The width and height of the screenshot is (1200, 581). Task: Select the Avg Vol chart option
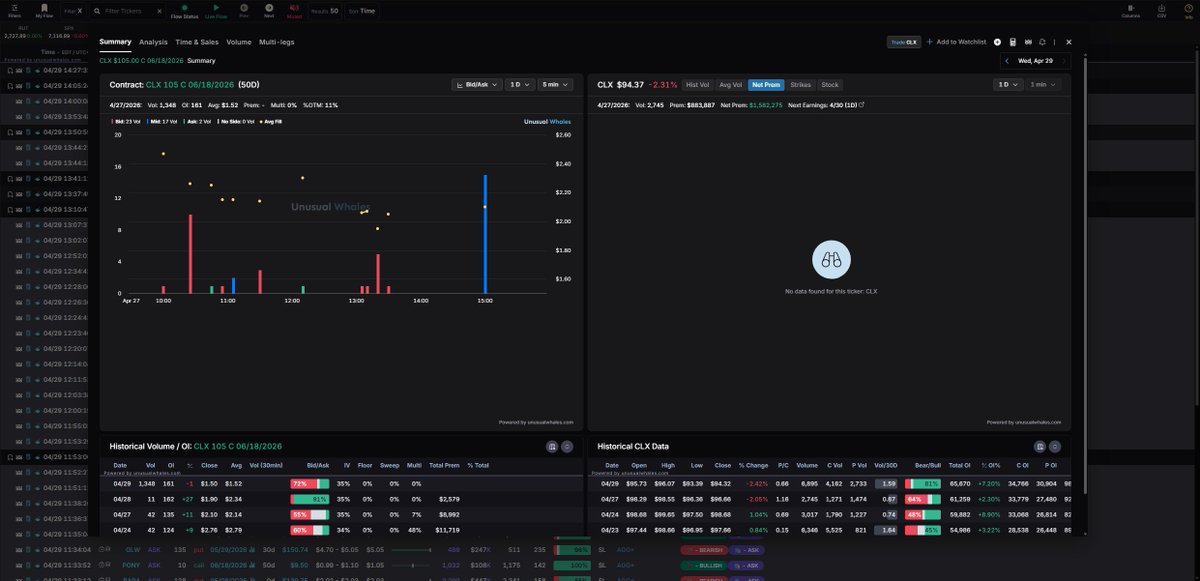point(730,85)
